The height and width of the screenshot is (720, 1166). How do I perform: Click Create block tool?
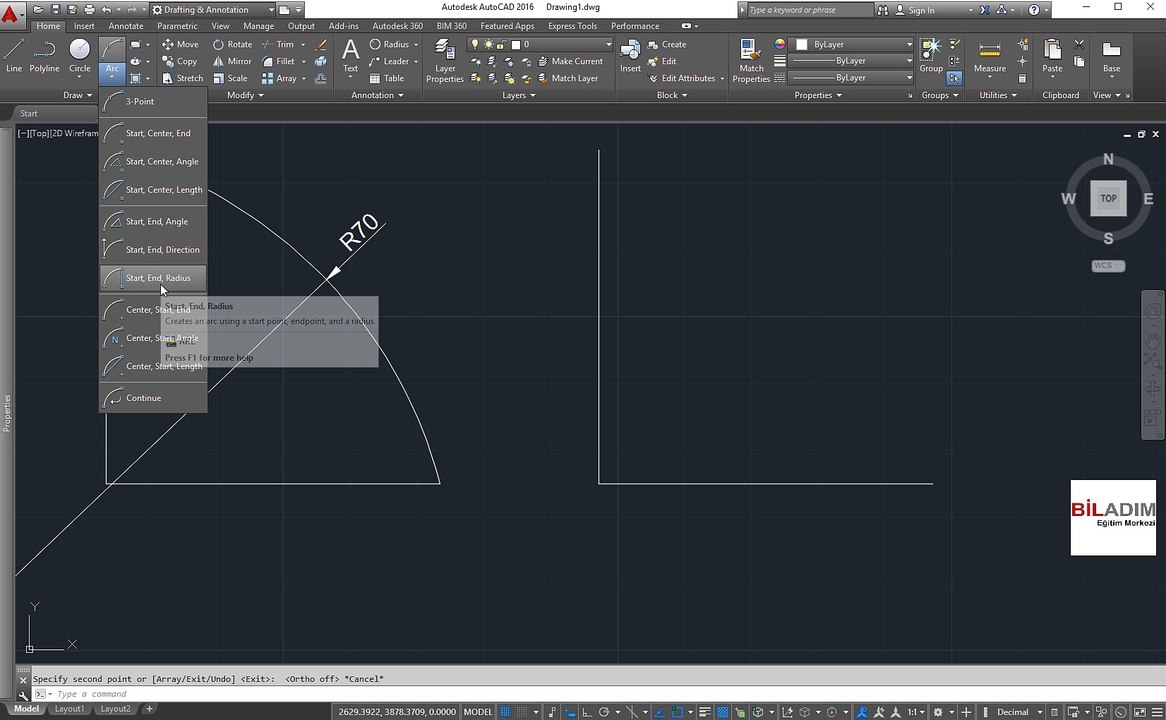click(667, 45)
